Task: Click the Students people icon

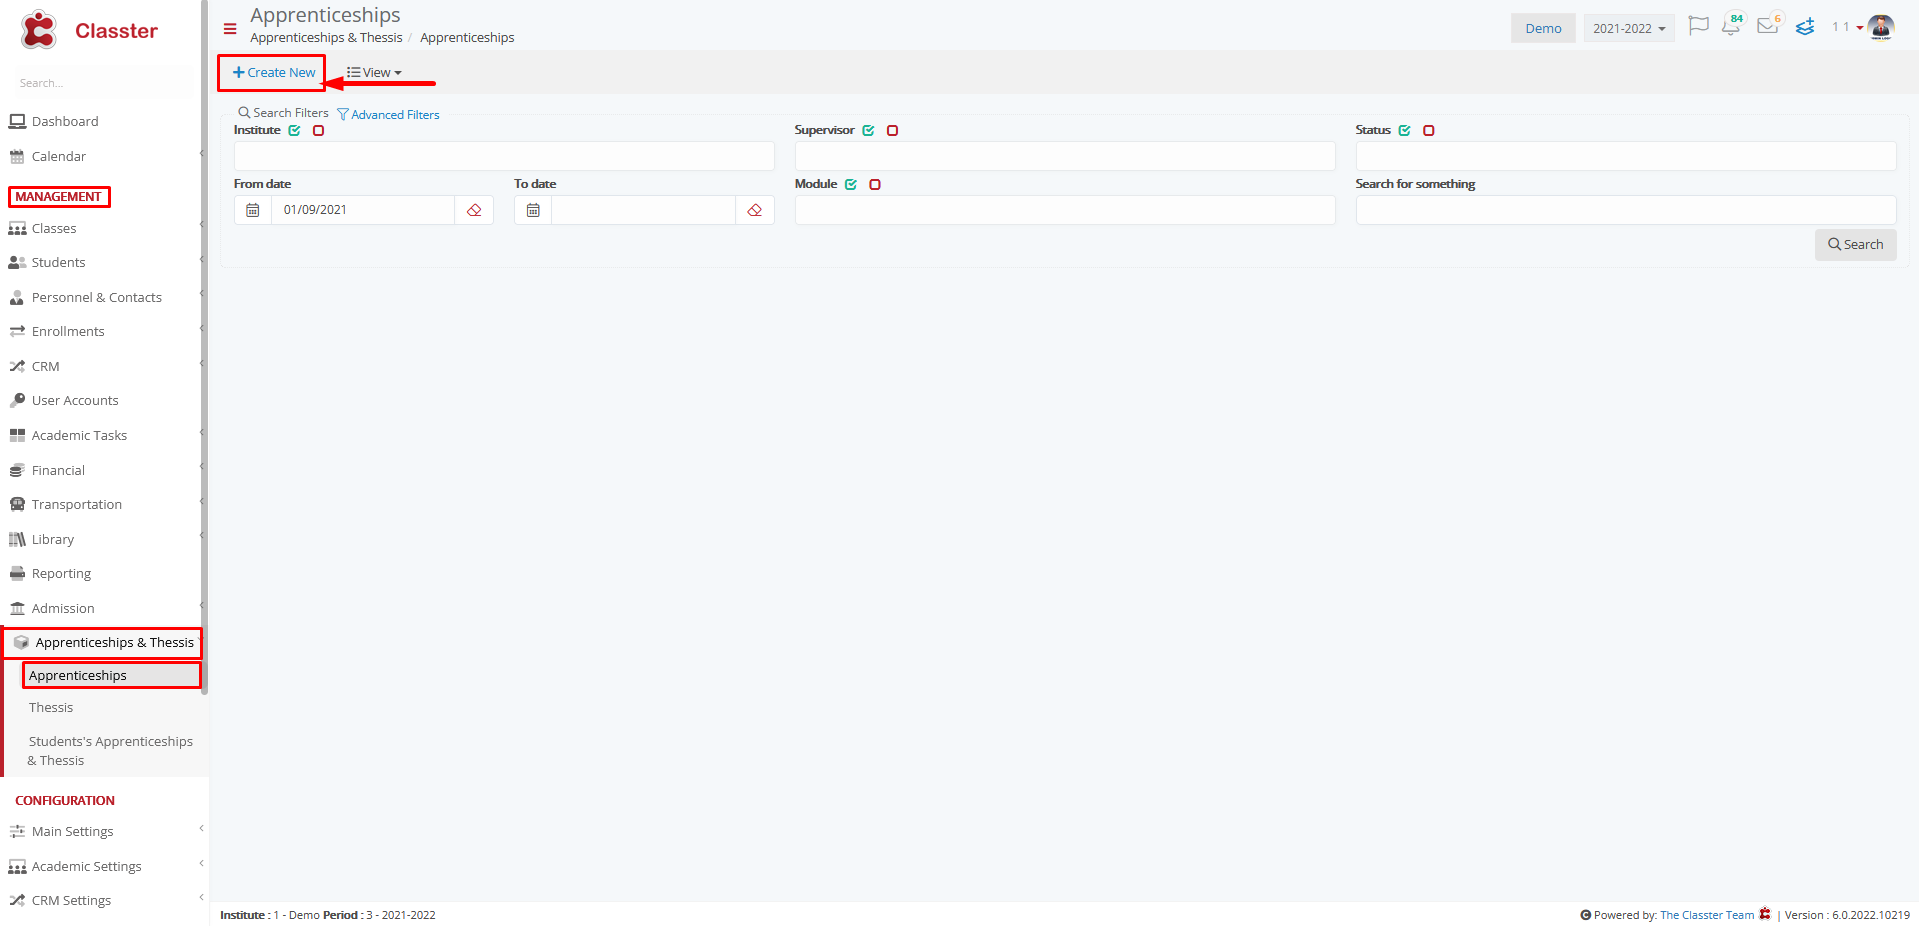Action: point(17,262)
